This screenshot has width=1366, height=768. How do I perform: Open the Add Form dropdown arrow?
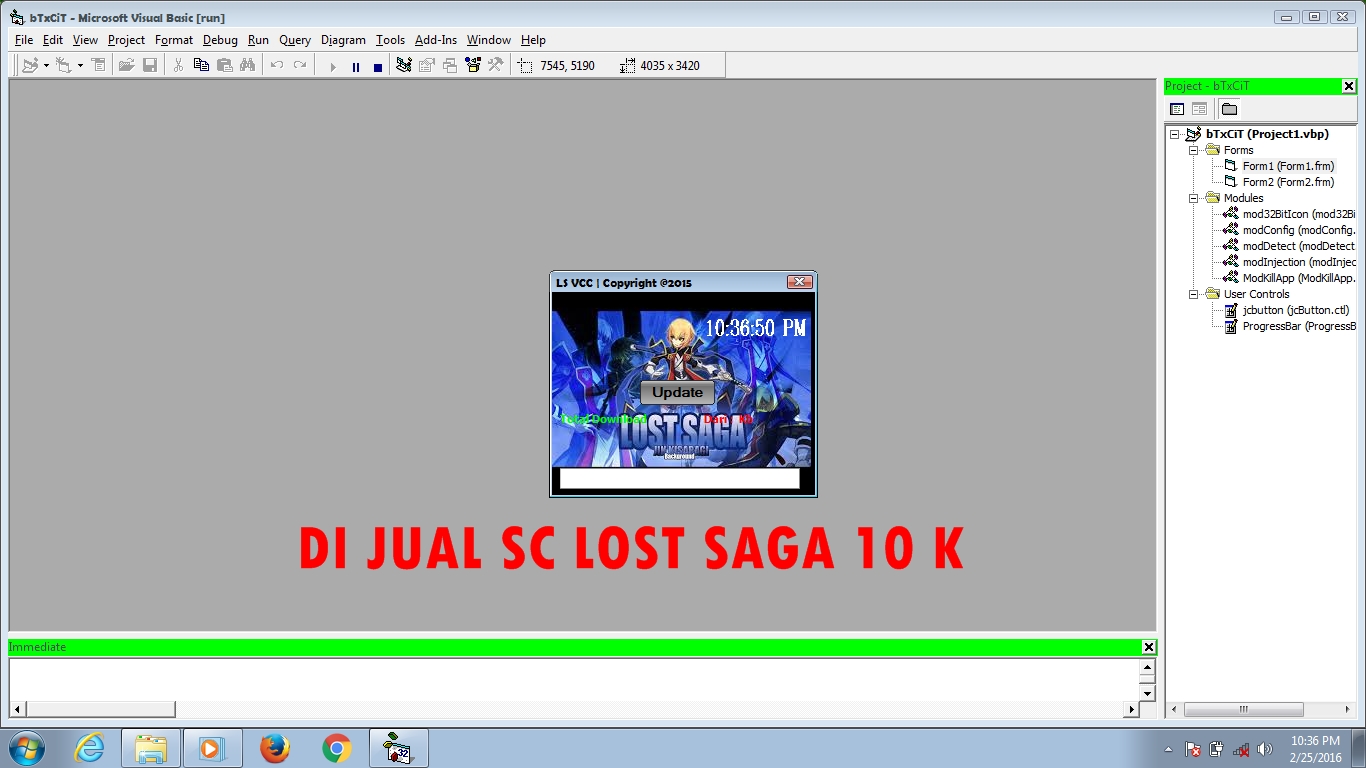point(80,66)
